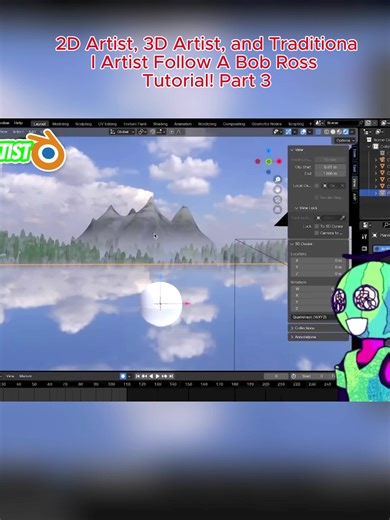Edit the clip End value field
Viewport: 390px width, 520px height.
330,174
